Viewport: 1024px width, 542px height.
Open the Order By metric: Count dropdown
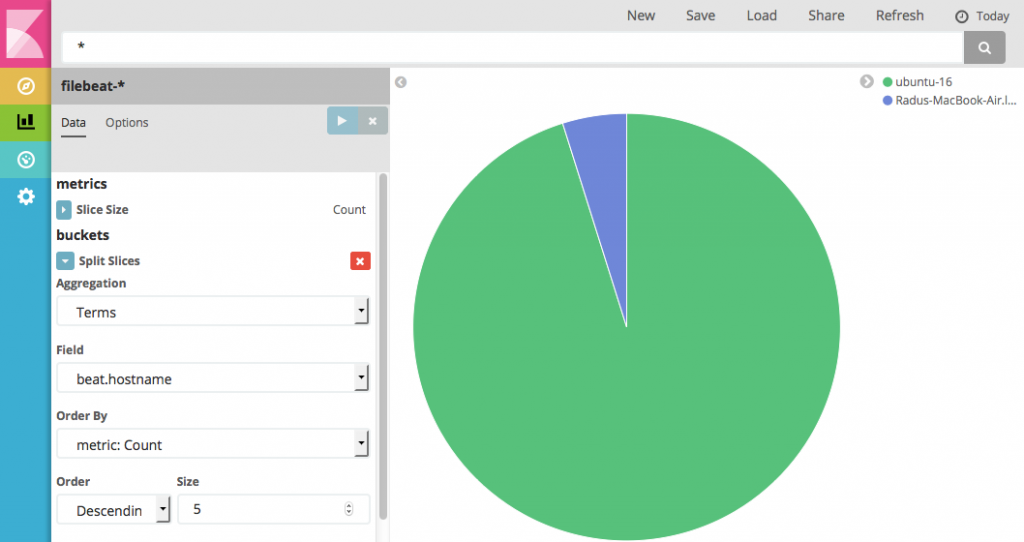point(212,445)
